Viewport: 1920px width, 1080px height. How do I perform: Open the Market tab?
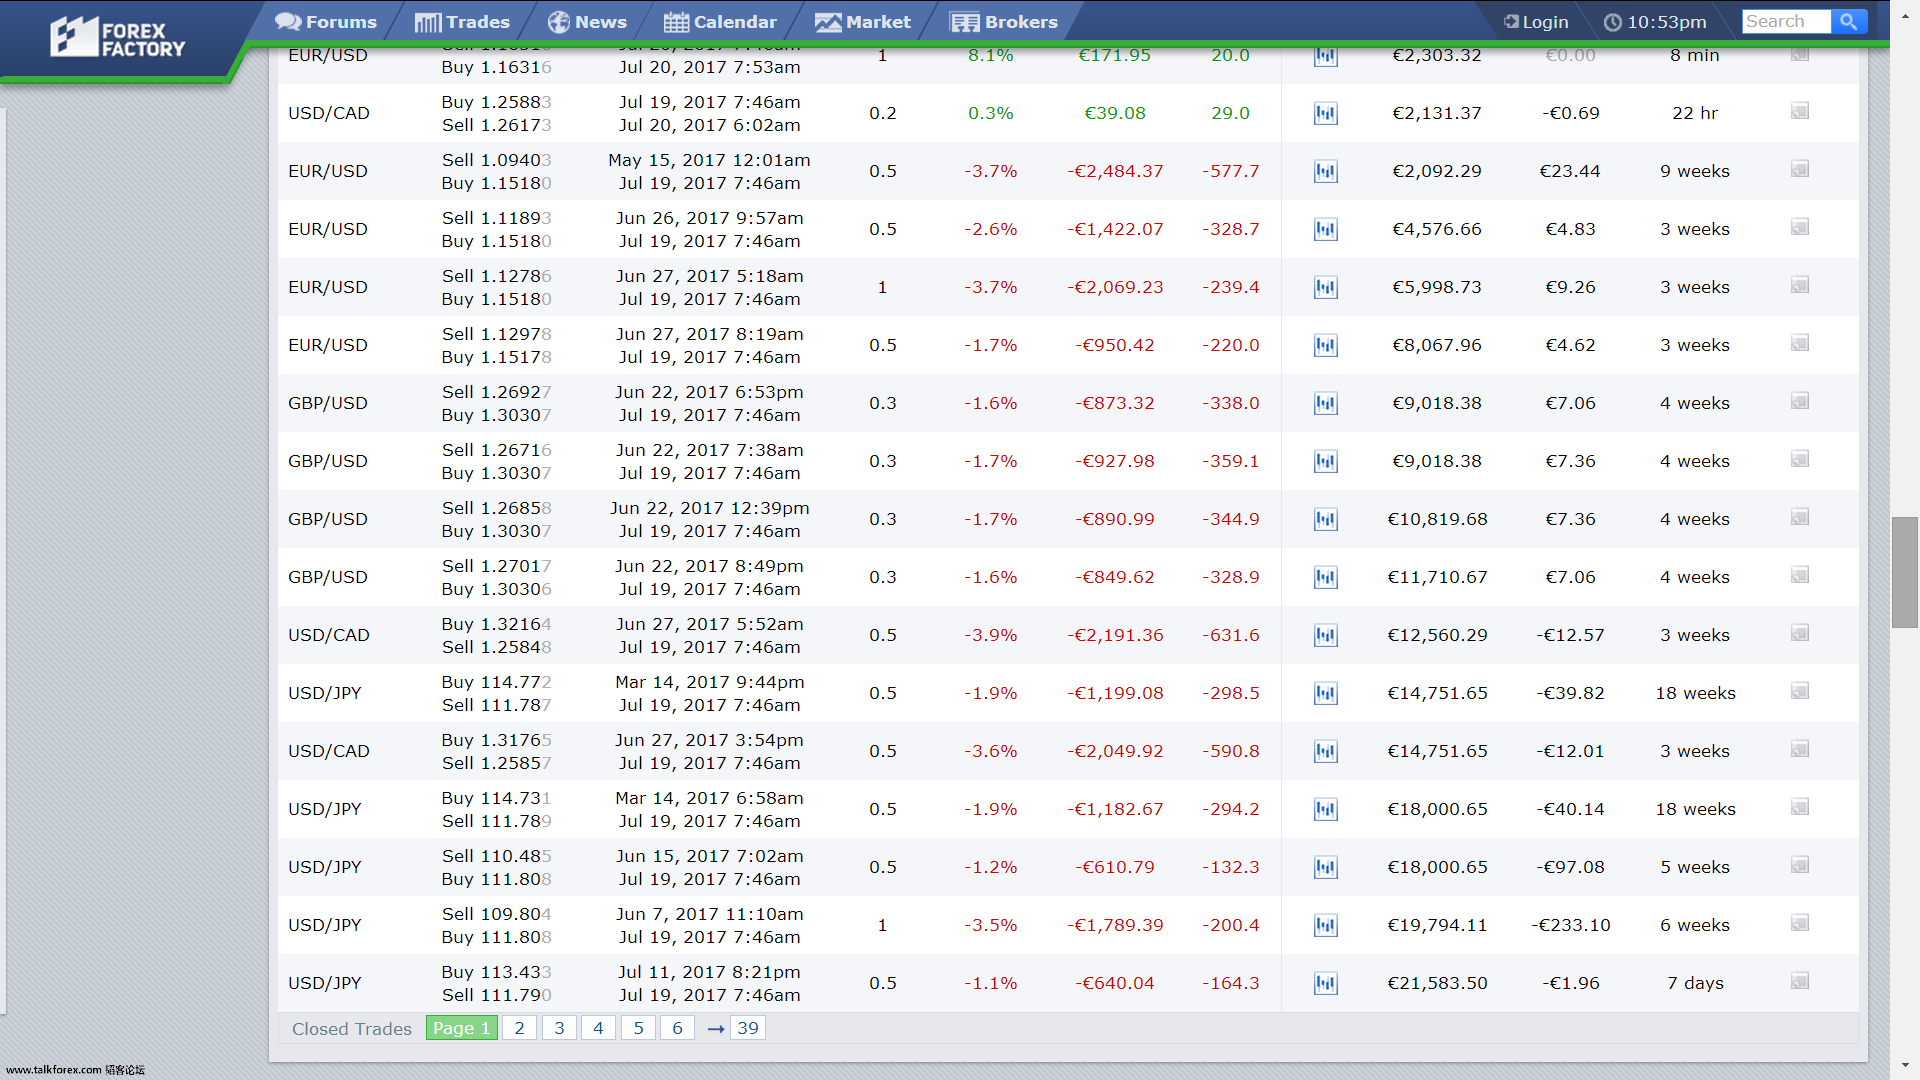click(x=863, y=22)
